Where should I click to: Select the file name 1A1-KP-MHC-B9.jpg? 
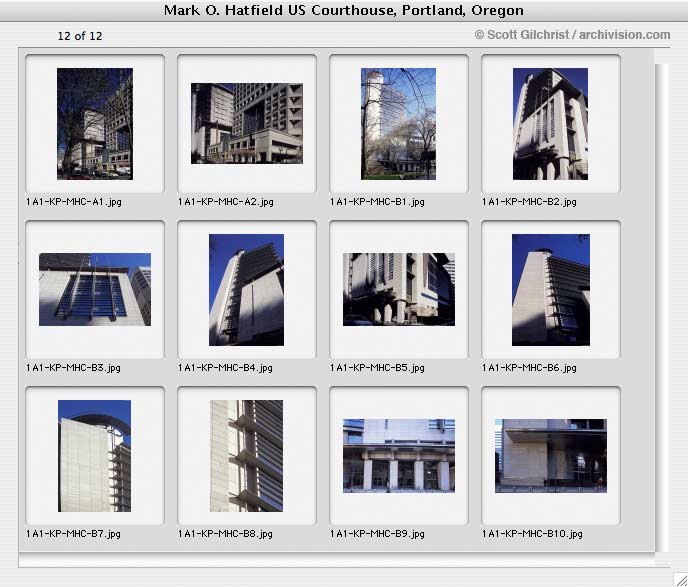pyautogui.click(x=377, y=534)
